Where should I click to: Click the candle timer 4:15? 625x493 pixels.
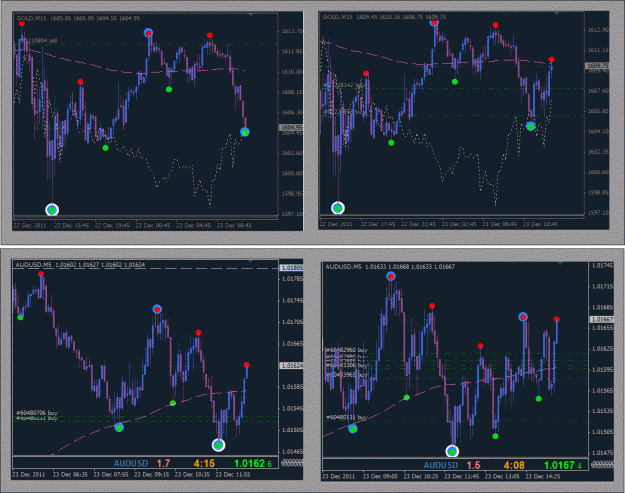click(204, 464)
